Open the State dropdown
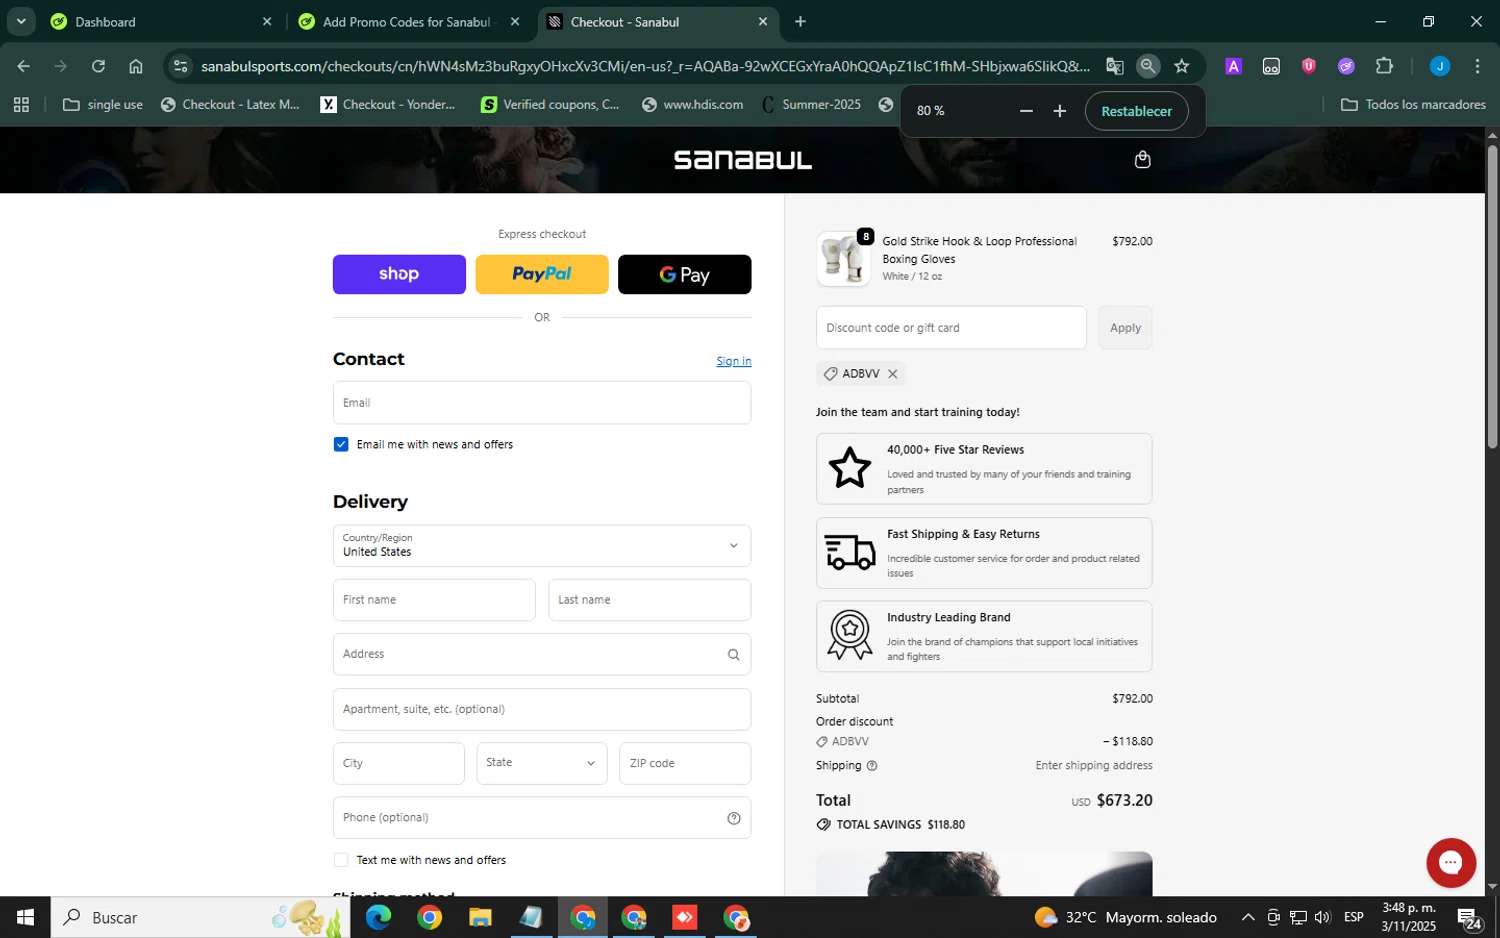This screenshot has width=1500, height=938. (542, 763)
